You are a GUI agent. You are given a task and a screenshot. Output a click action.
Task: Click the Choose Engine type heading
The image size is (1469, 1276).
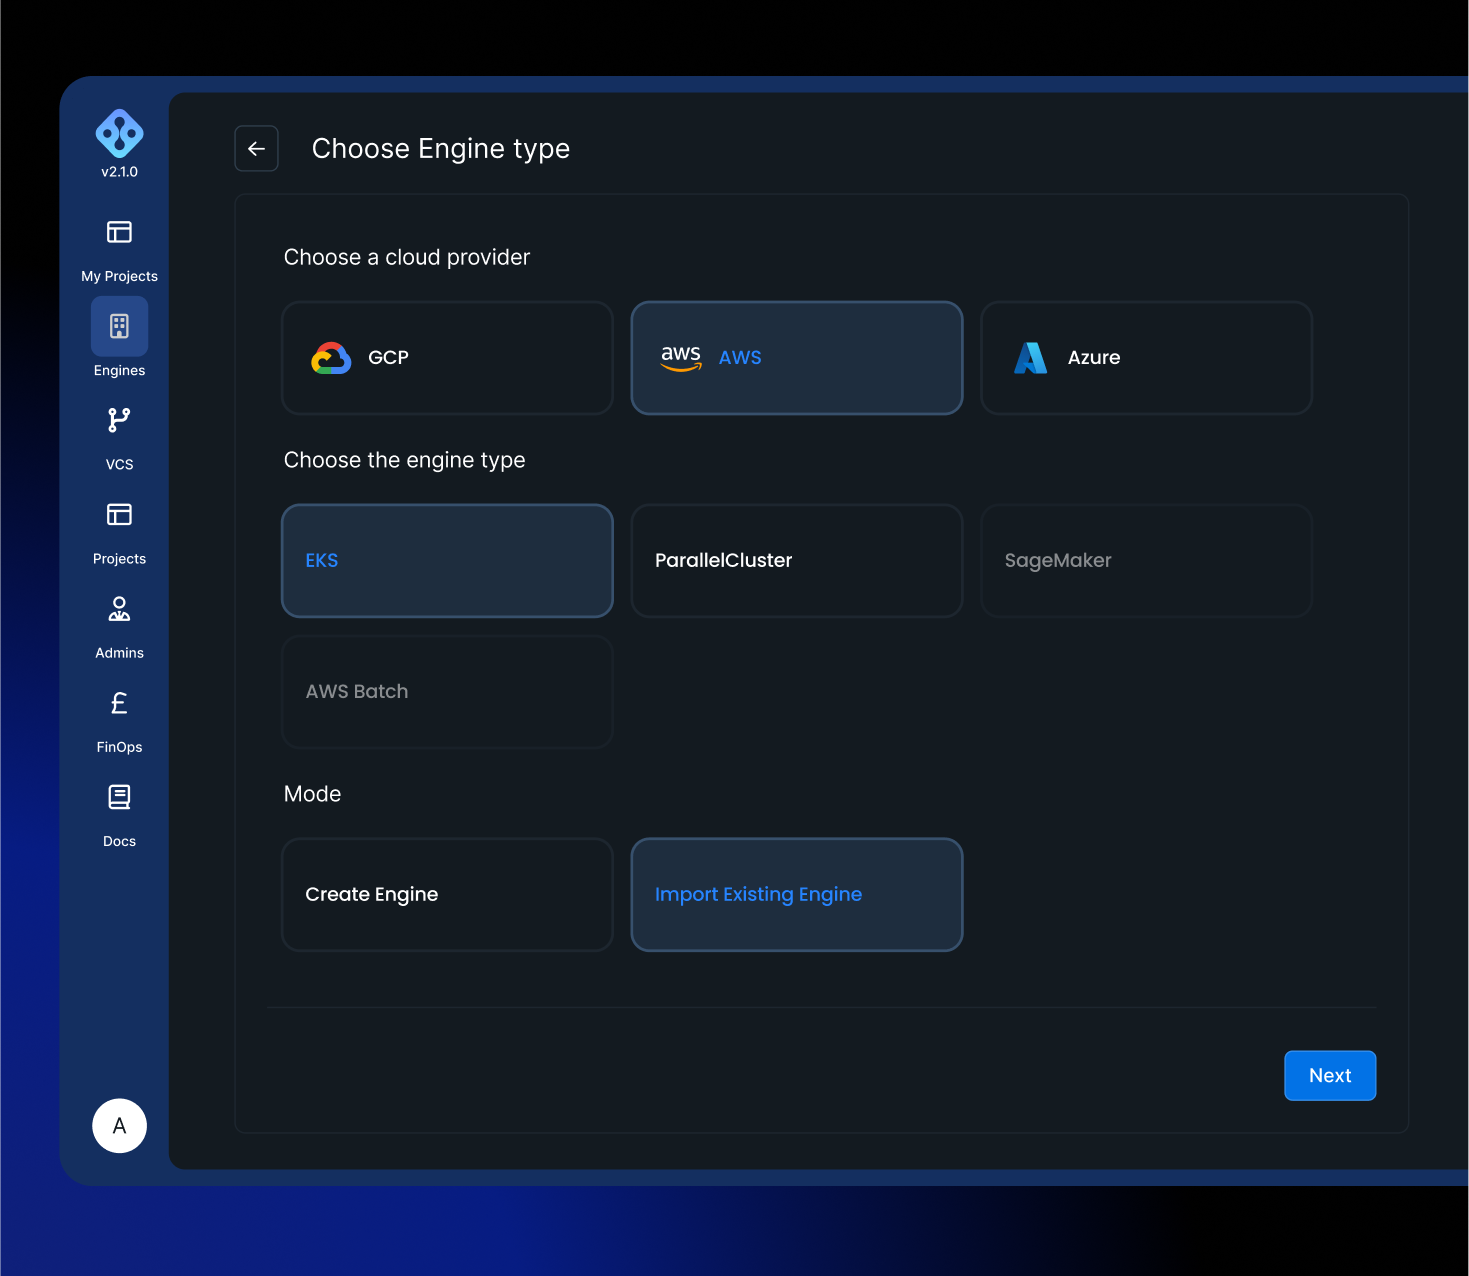[441, 149]
